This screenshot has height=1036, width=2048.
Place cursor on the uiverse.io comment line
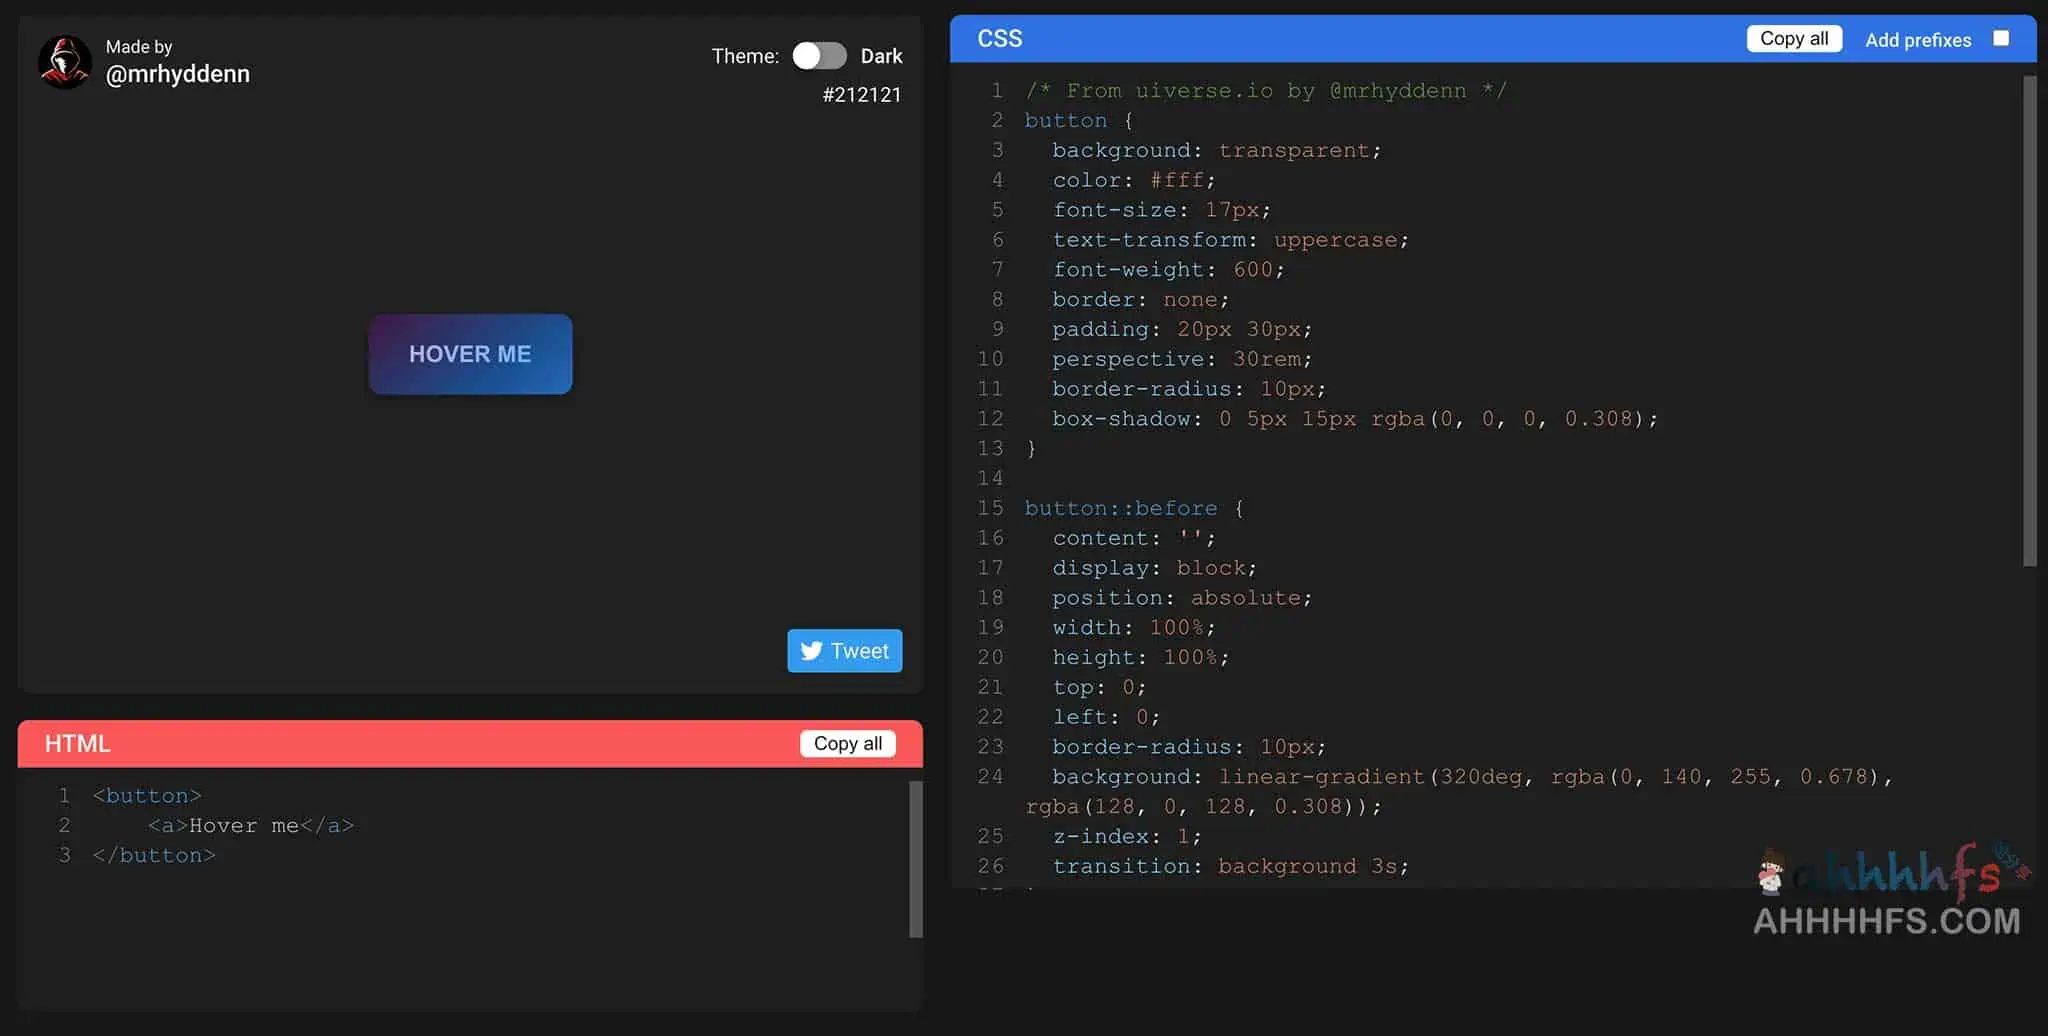point(1265,91)
